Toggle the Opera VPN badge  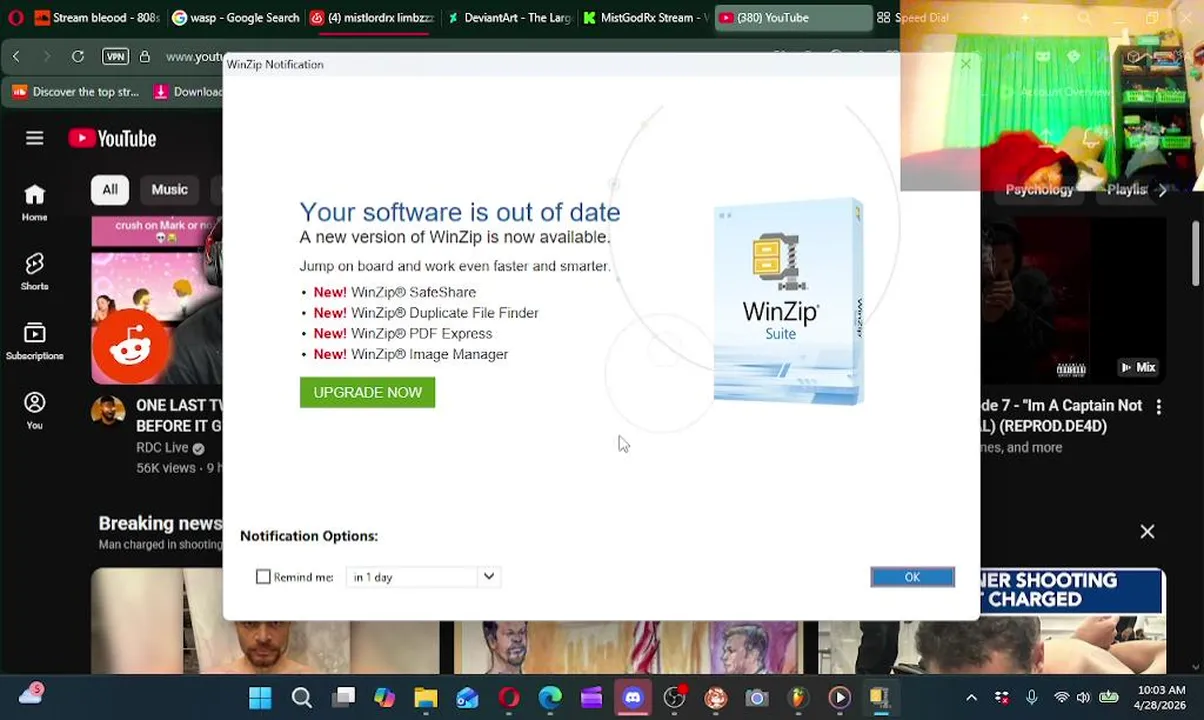click(116, 56)
